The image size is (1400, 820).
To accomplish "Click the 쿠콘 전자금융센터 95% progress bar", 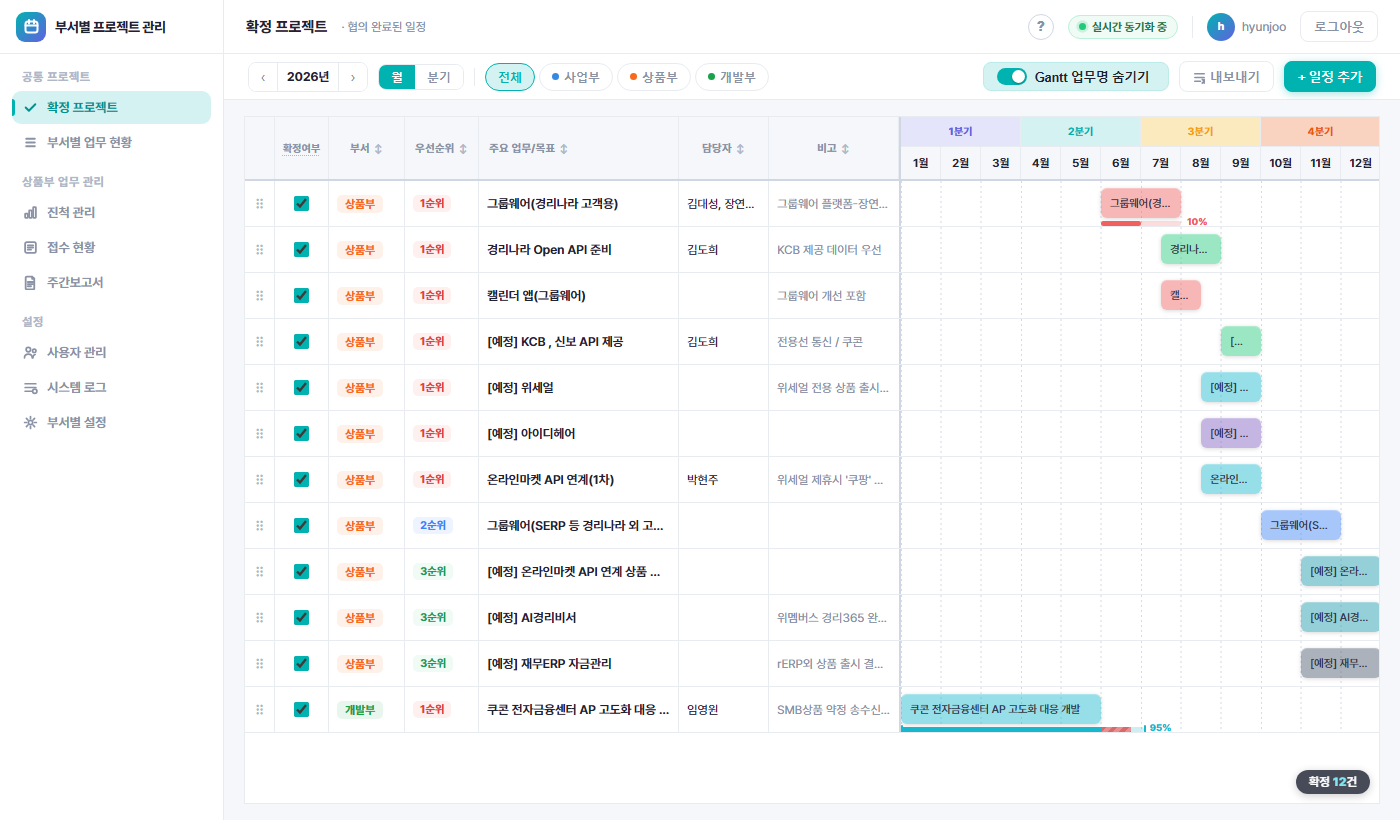I will (x=1022, y=728).
